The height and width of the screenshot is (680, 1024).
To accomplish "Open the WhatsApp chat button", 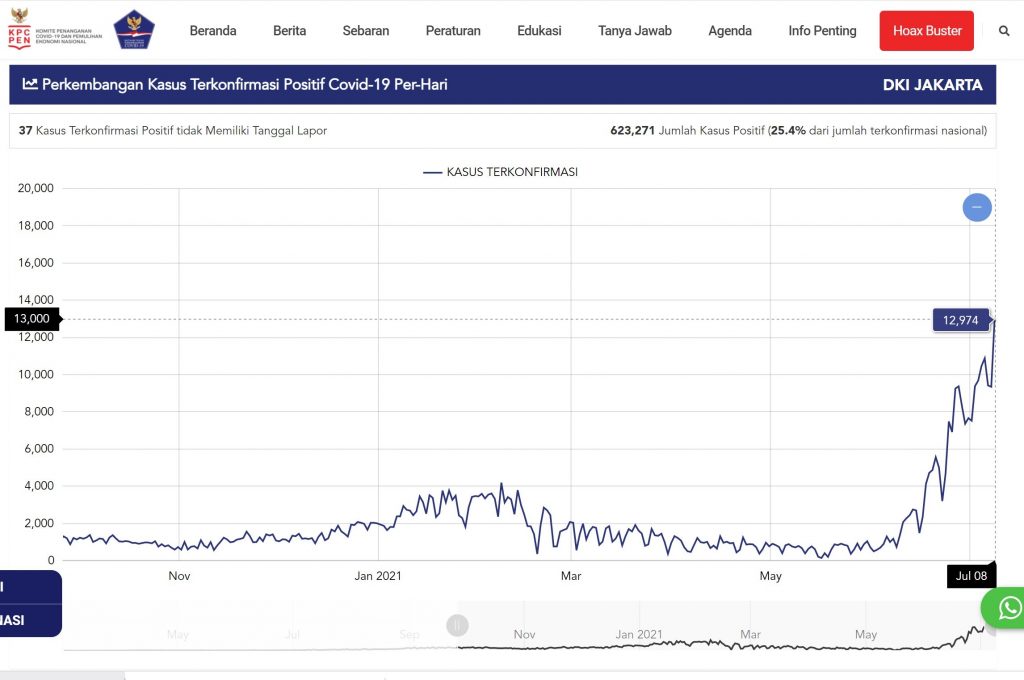I will click(x=1008, y=607).
